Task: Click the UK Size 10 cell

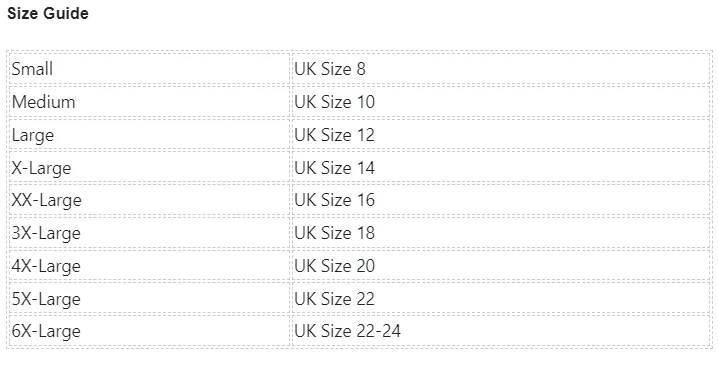Action: [x=501, y=102]
